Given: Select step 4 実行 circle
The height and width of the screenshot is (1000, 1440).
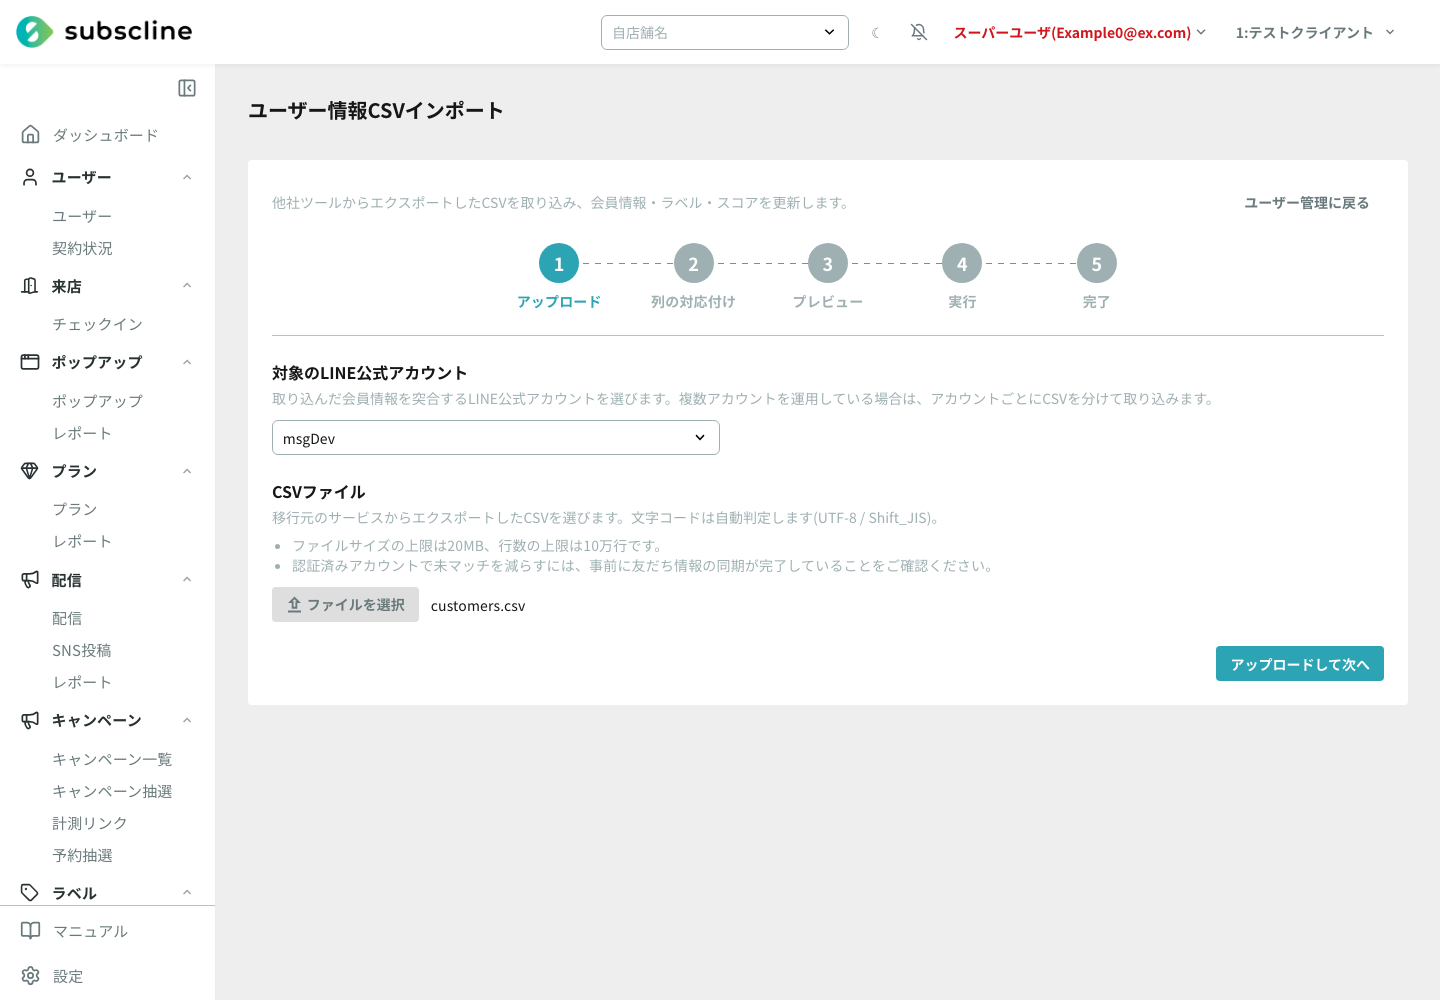Looking at the screenshot, I should coord(962,264).
